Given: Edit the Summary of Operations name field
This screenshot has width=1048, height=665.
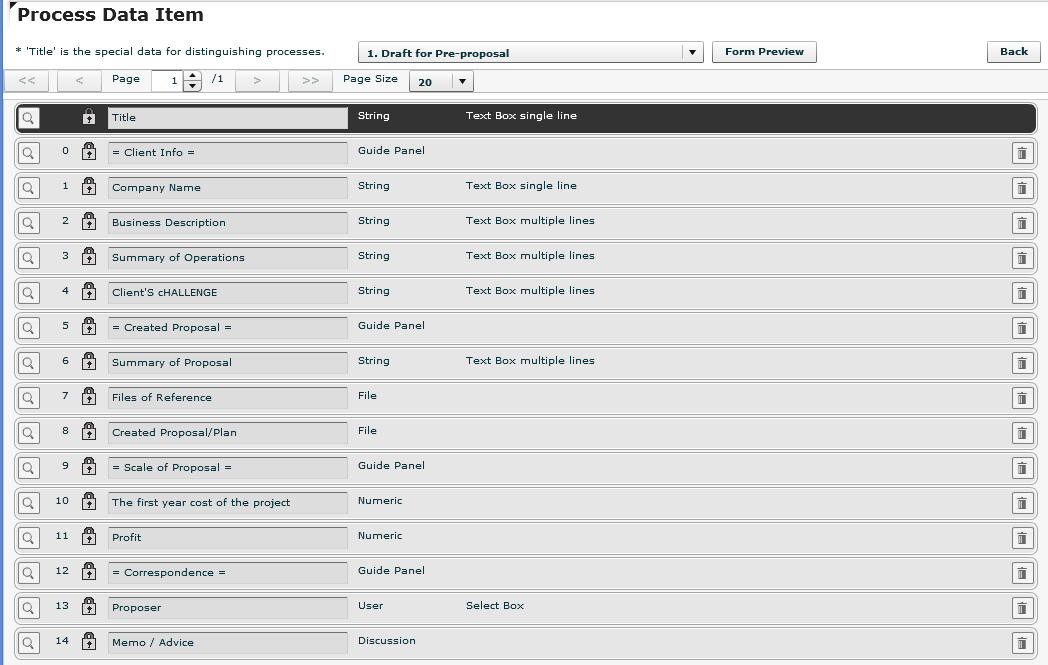Looking at the screenshot, I should [228, 258].
